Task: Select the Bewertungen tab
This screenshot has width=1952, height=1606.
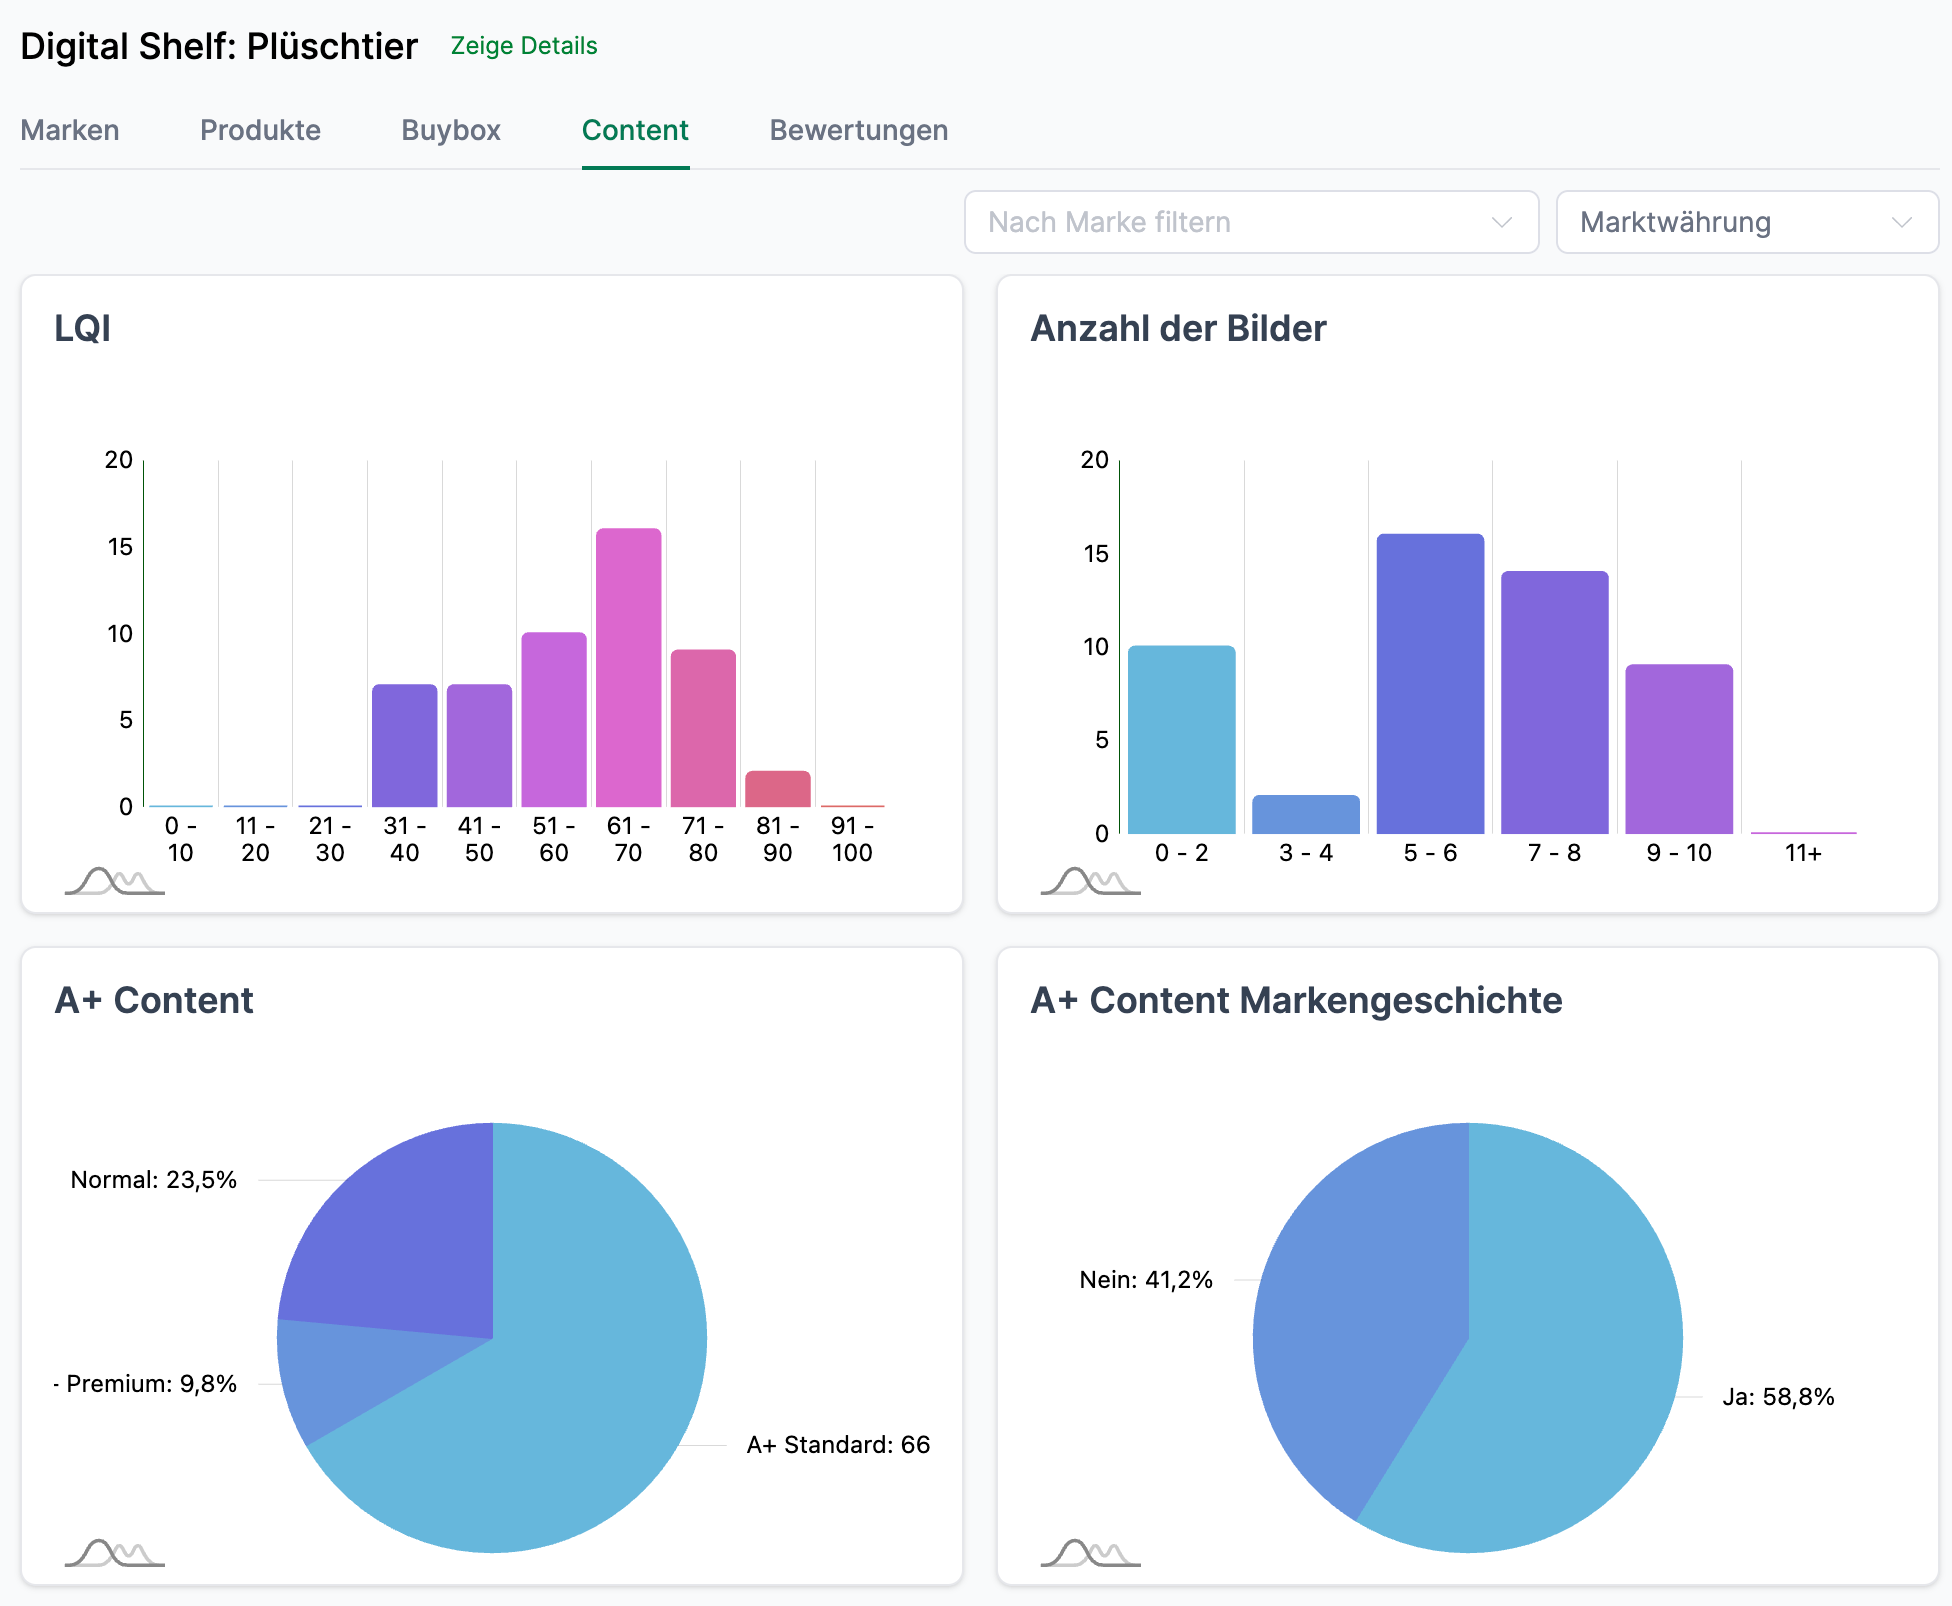Action: tap(858, 130)
